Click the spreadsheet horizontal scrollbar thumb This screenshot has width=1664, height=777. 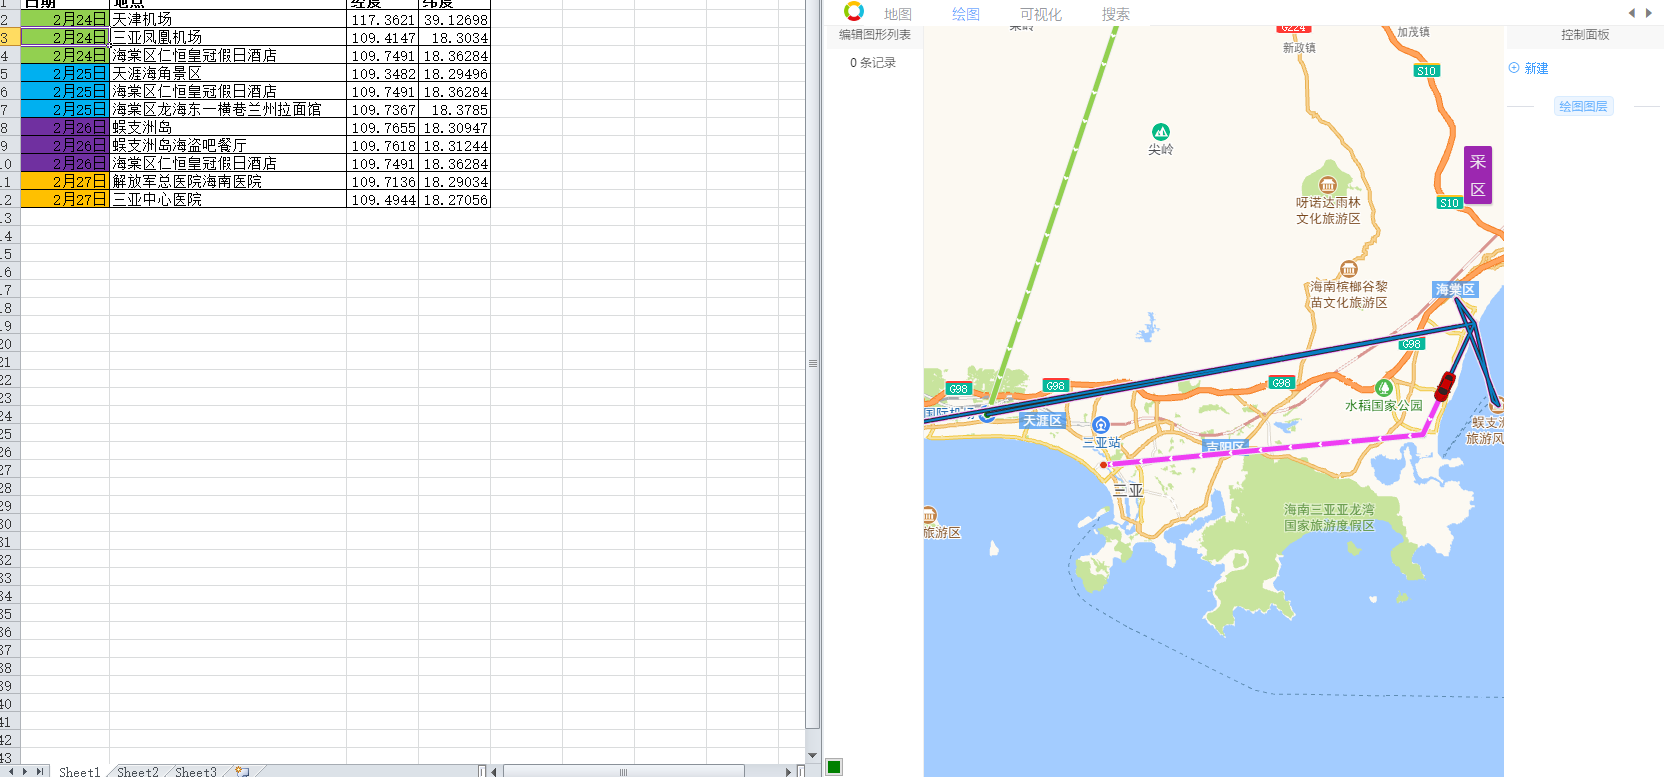click(623, 771)
